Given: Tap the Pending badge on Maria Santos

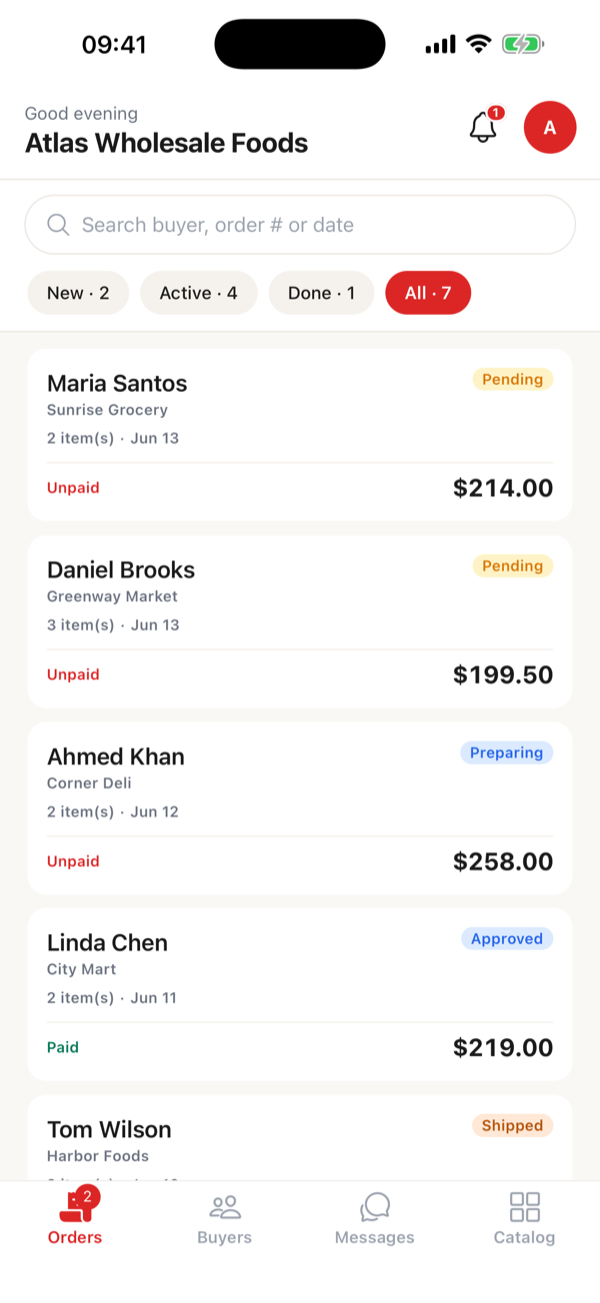Looking at the screenshot, I should coord(512,379).
